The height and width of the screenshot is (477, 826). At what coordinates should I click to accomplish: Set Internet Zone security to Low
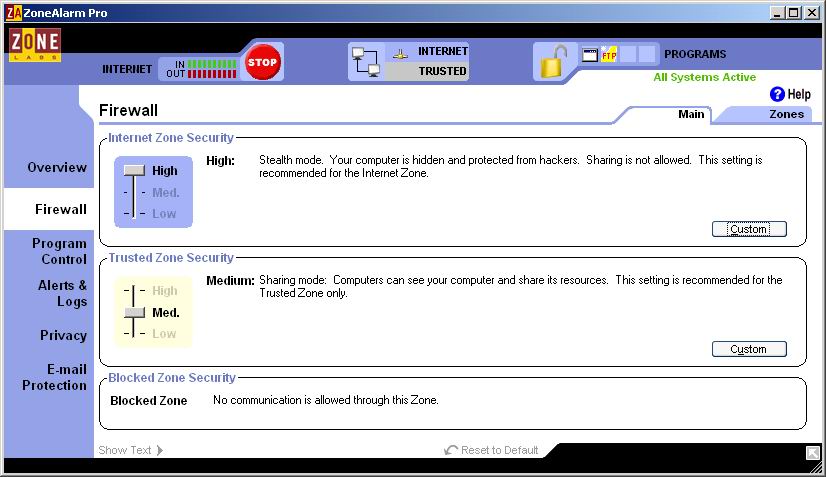click(x=164, y=213)
